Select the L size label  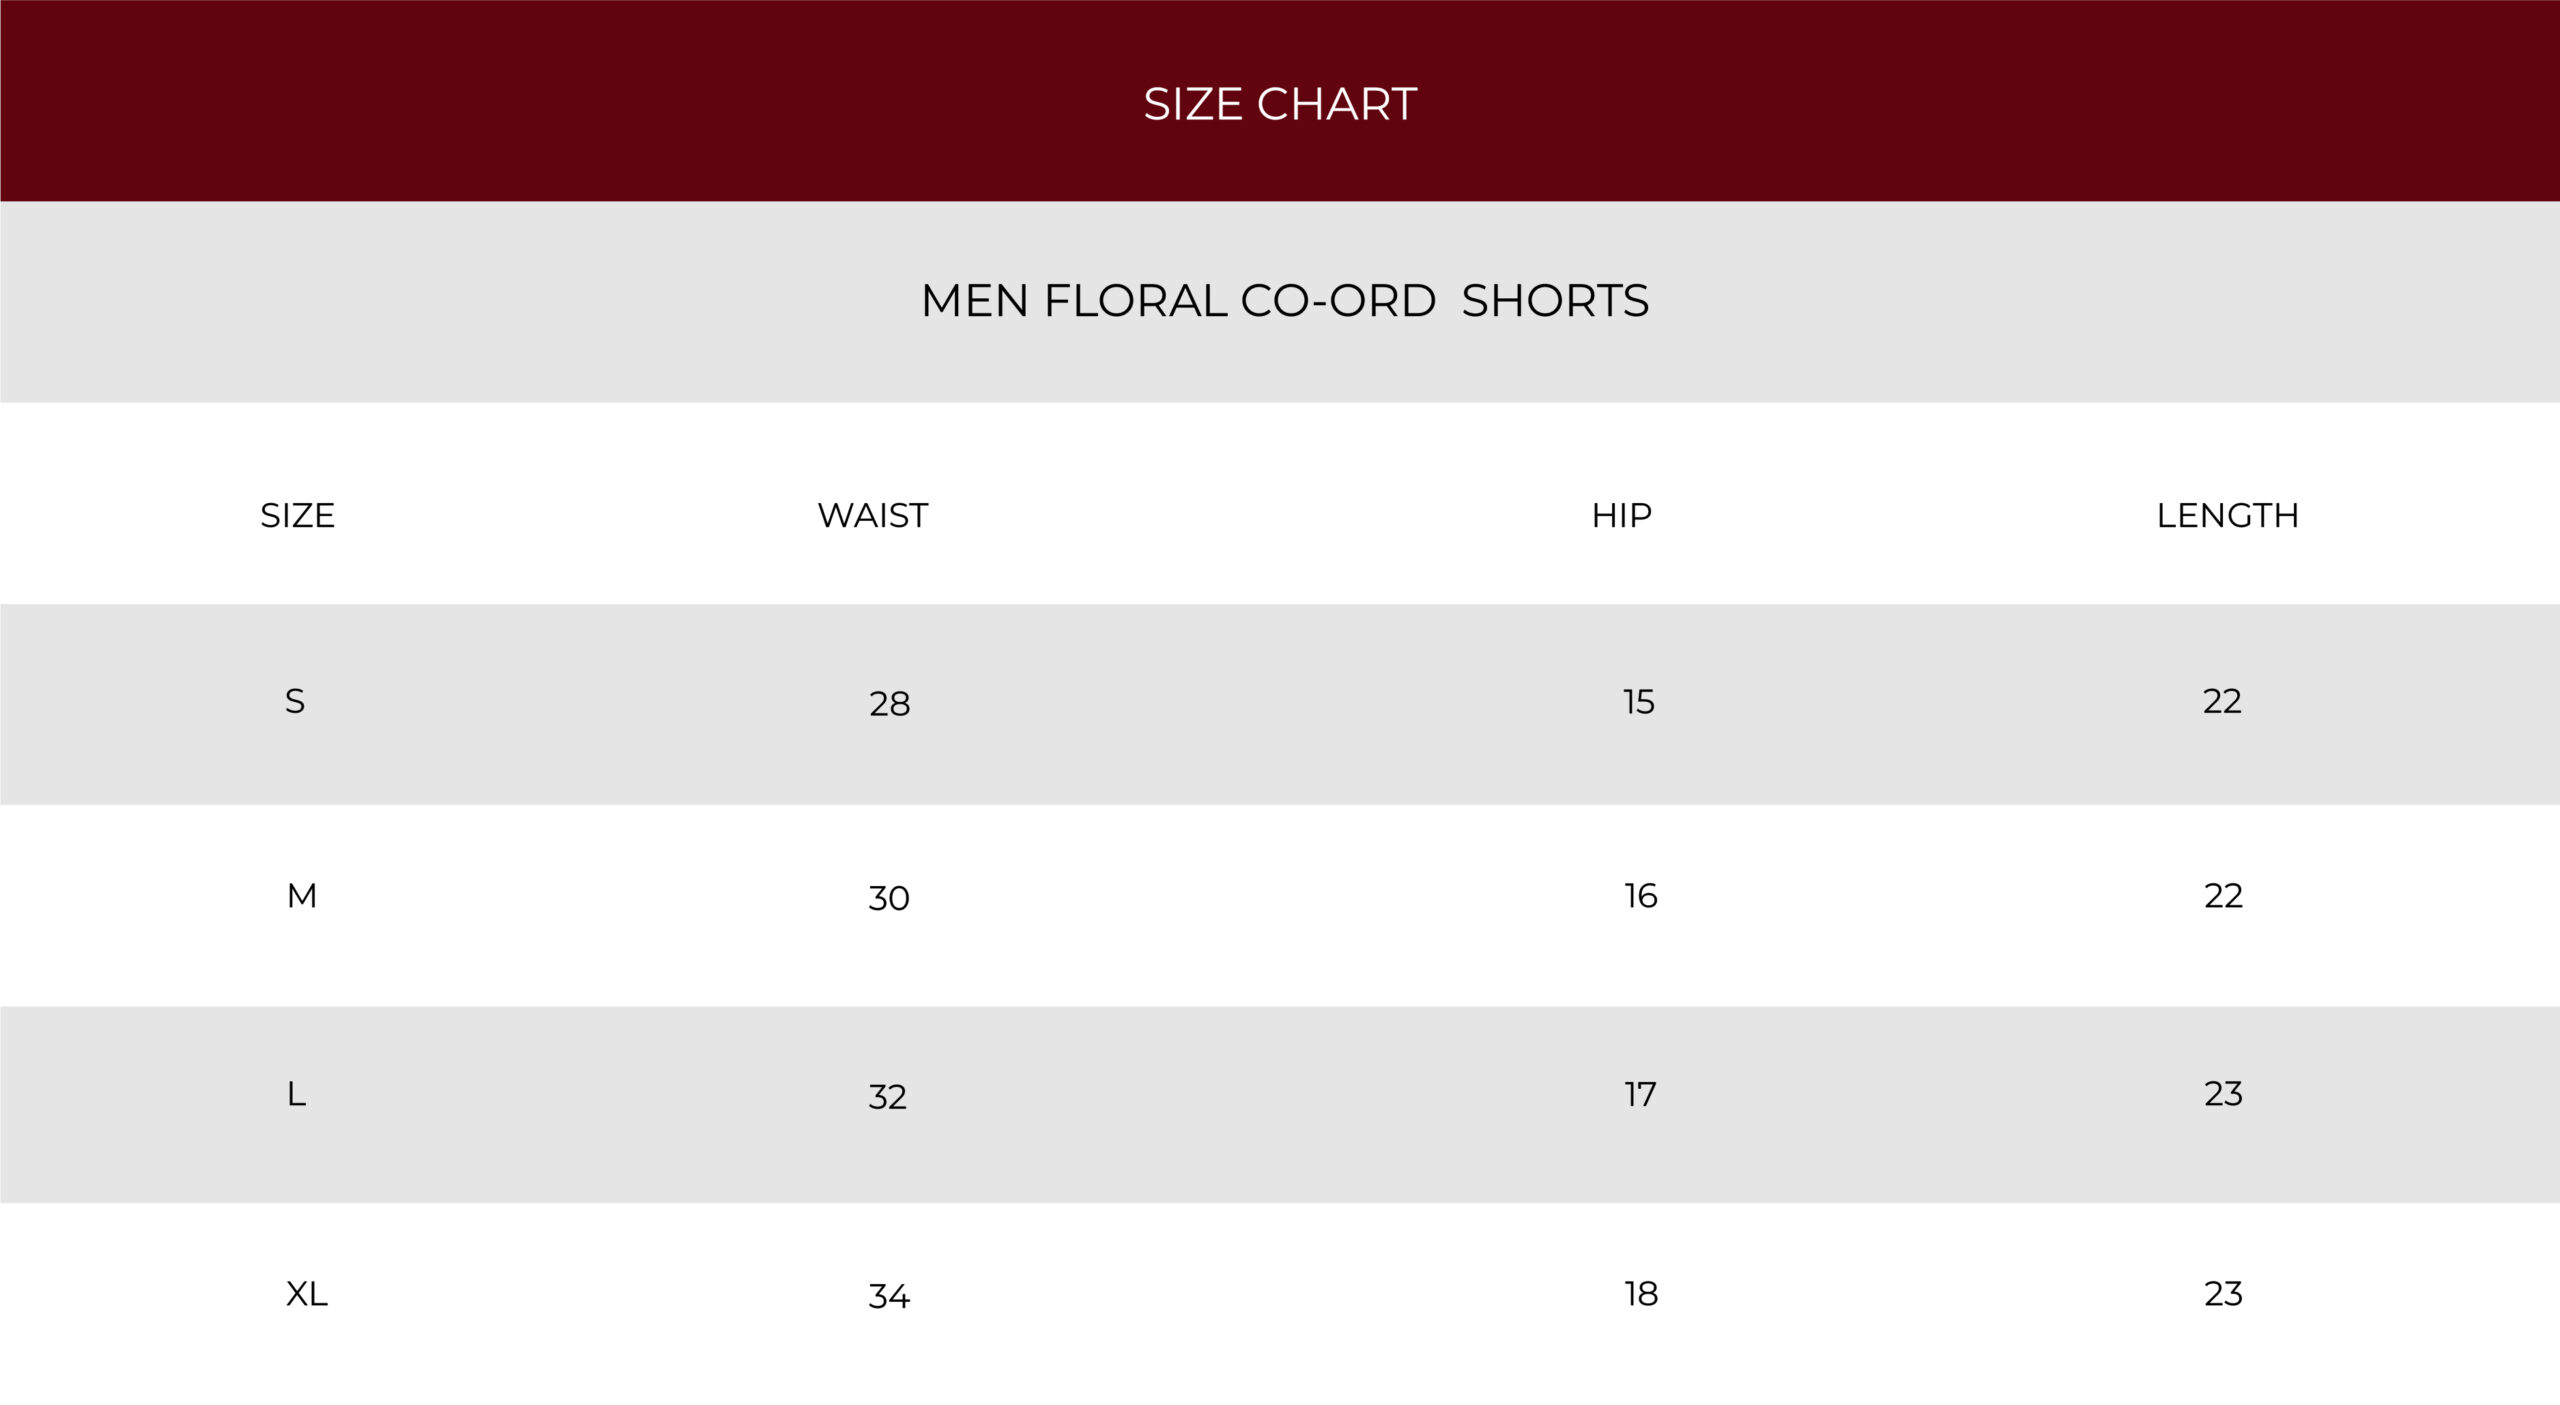point(296,1094)
